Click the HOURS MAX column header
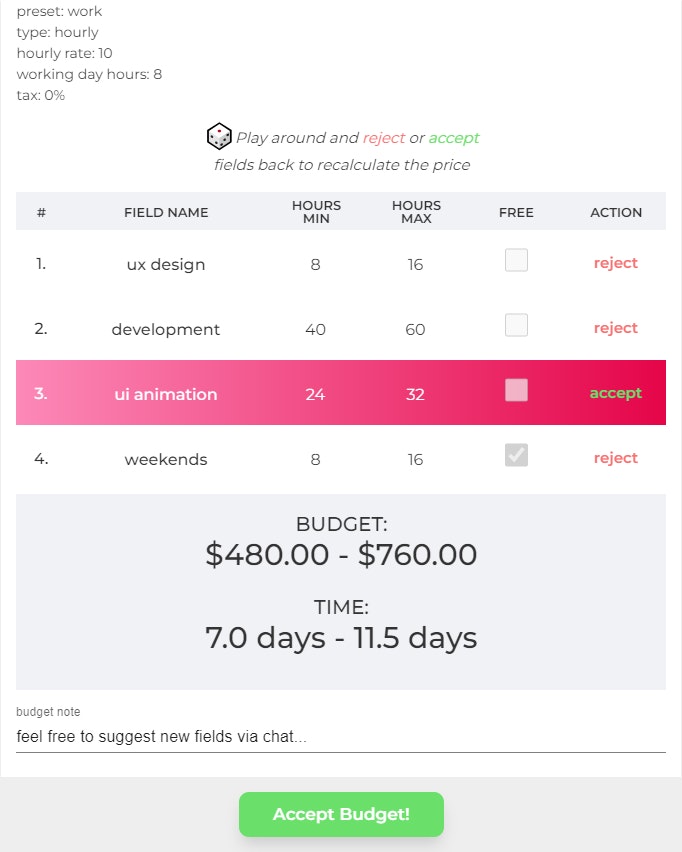682x852 pixels. (x=416, y=212)
